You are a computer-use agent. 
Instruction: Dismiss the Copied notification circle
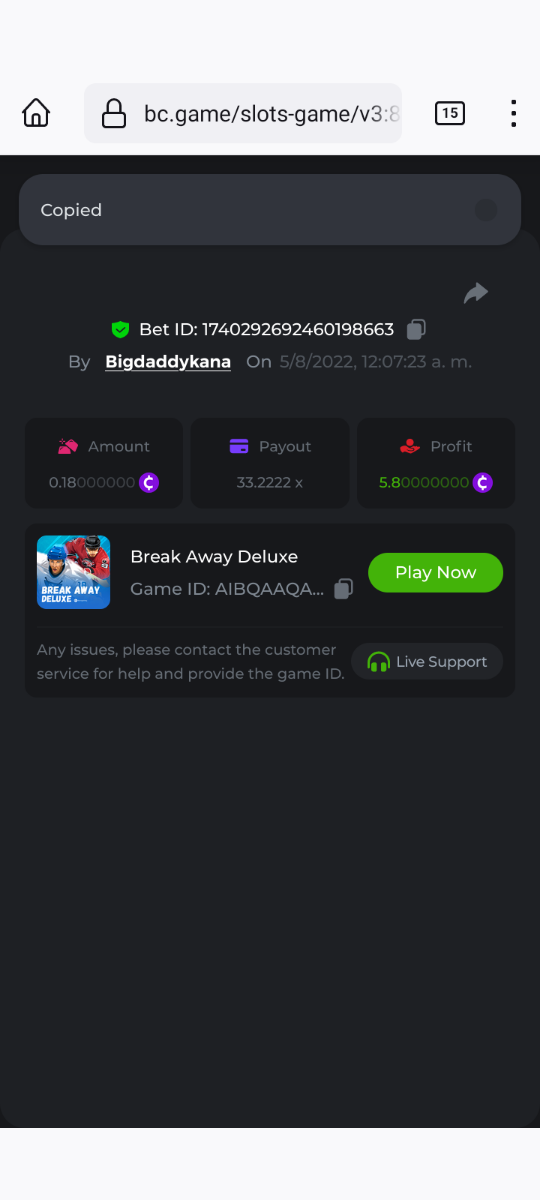(485, 210)
